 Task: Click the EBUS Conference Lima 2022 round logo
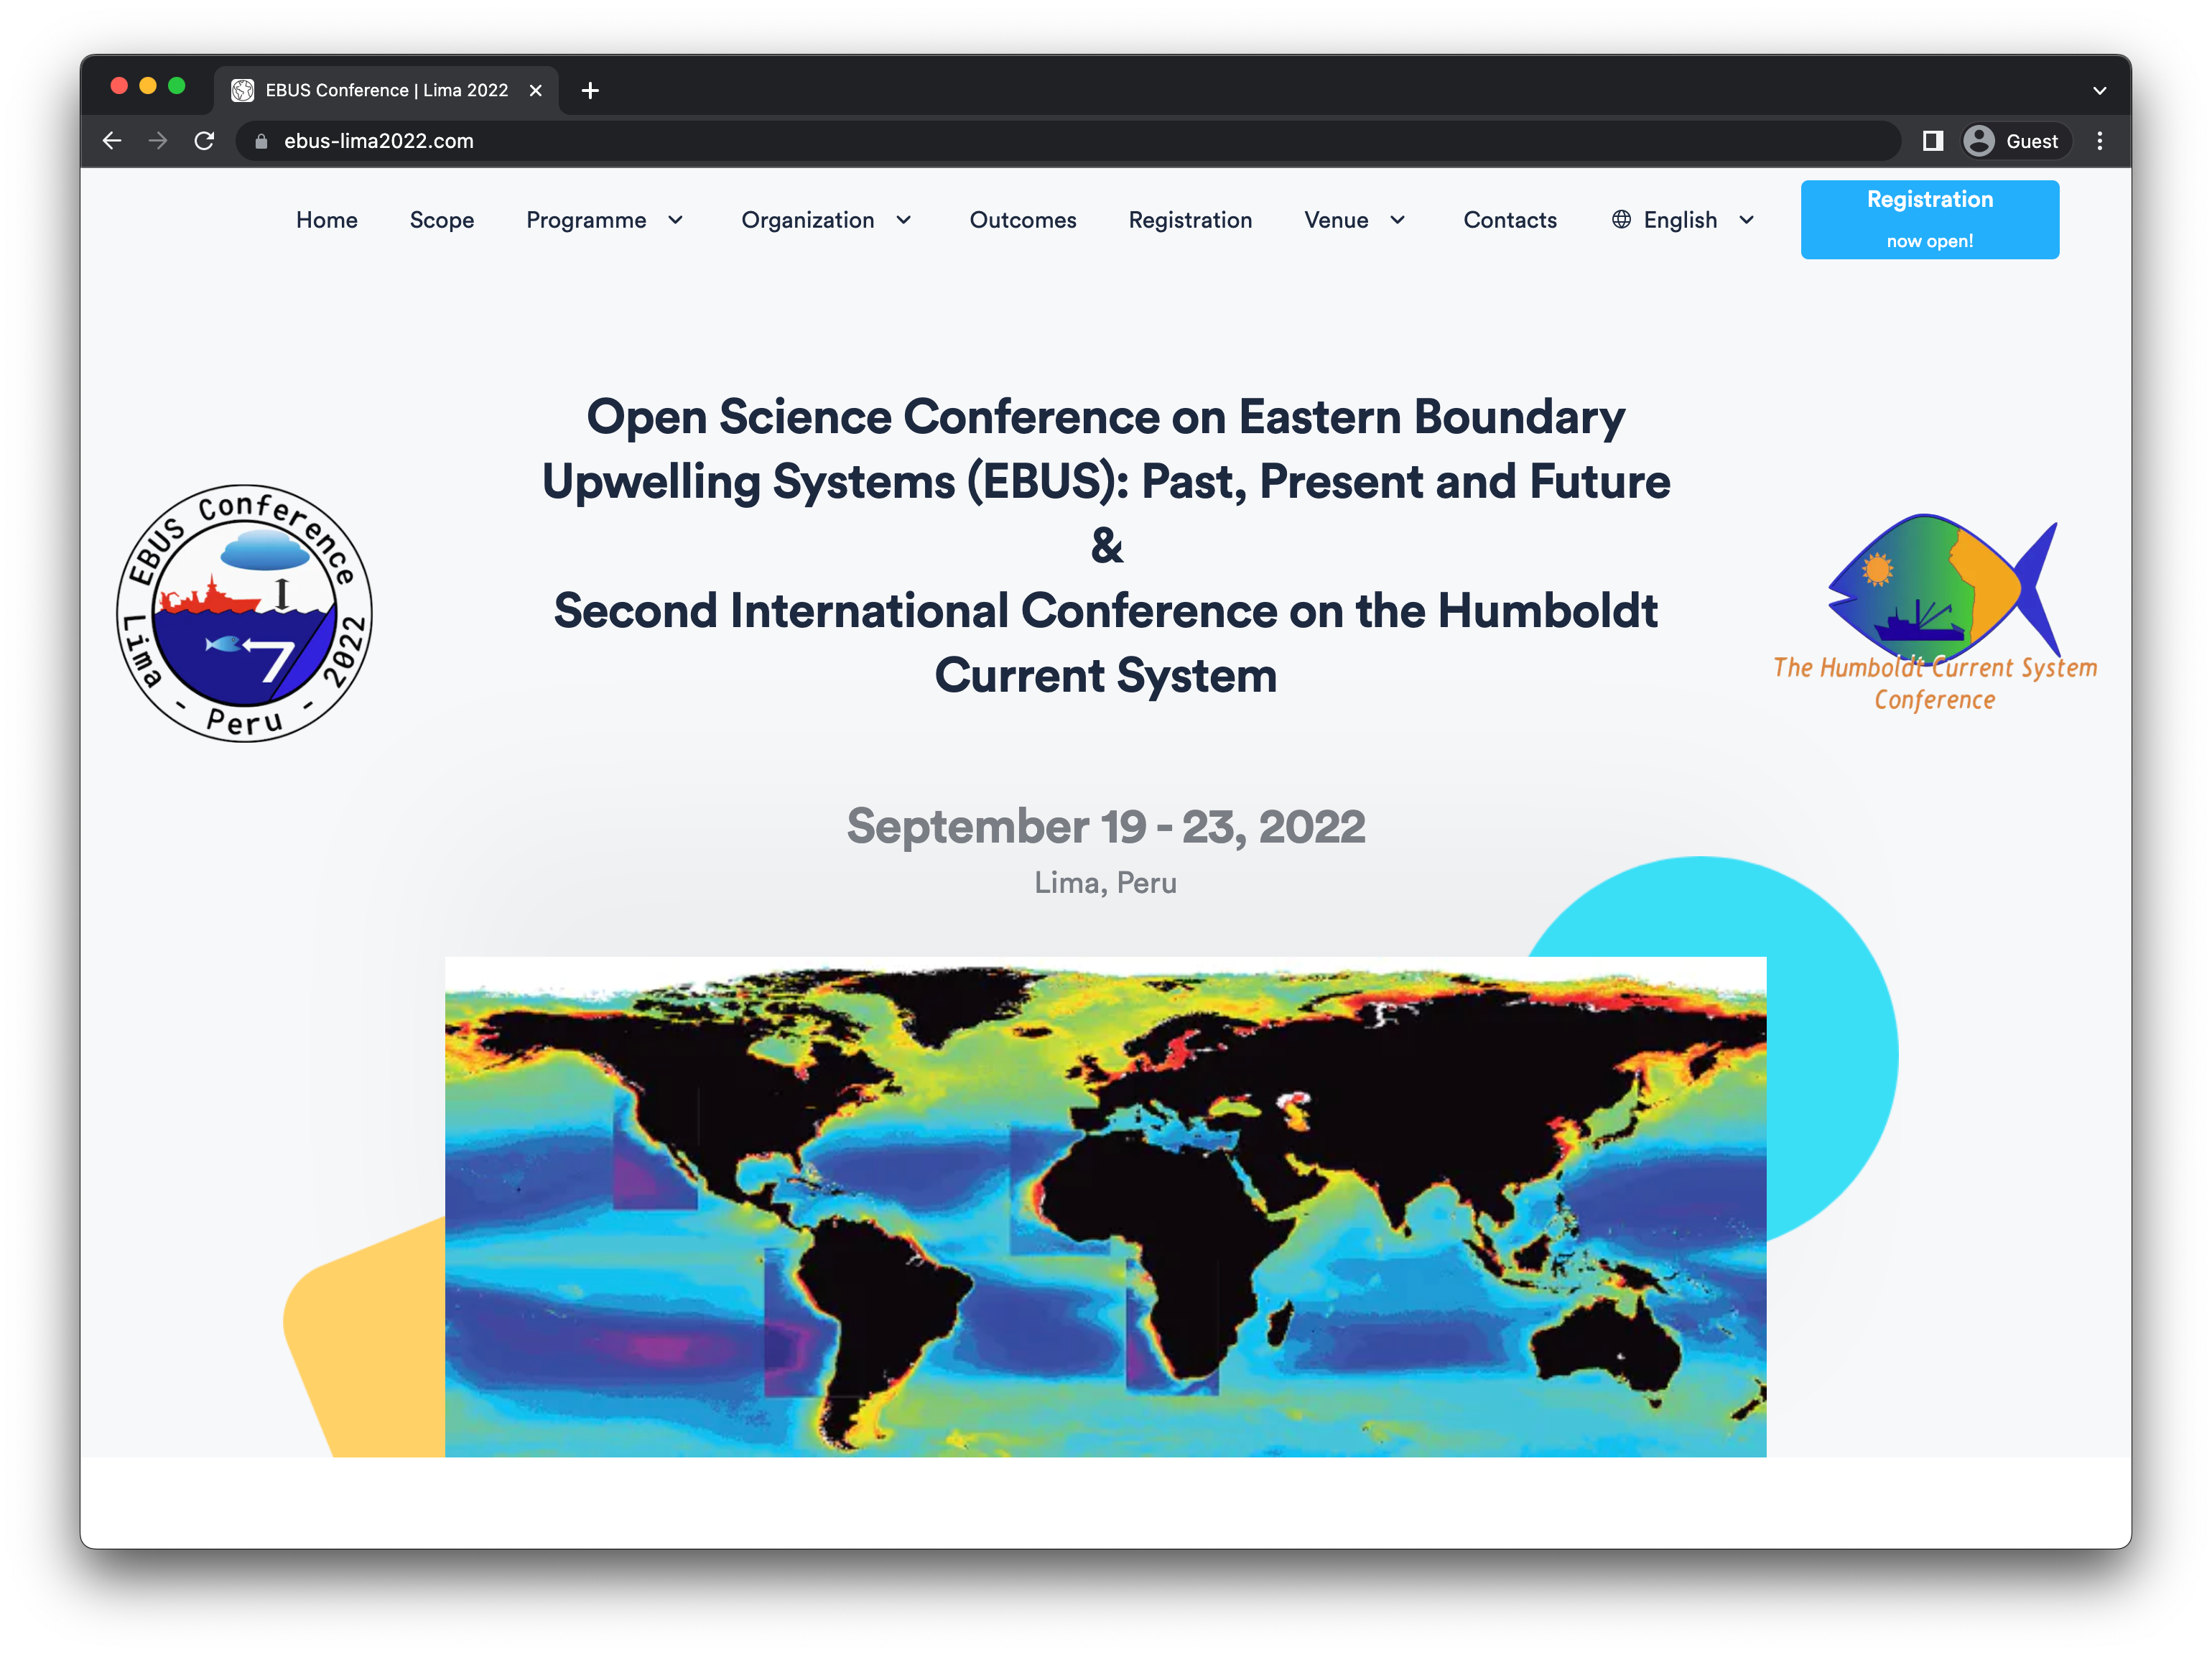pyautogui.click(x=245, y=613)
